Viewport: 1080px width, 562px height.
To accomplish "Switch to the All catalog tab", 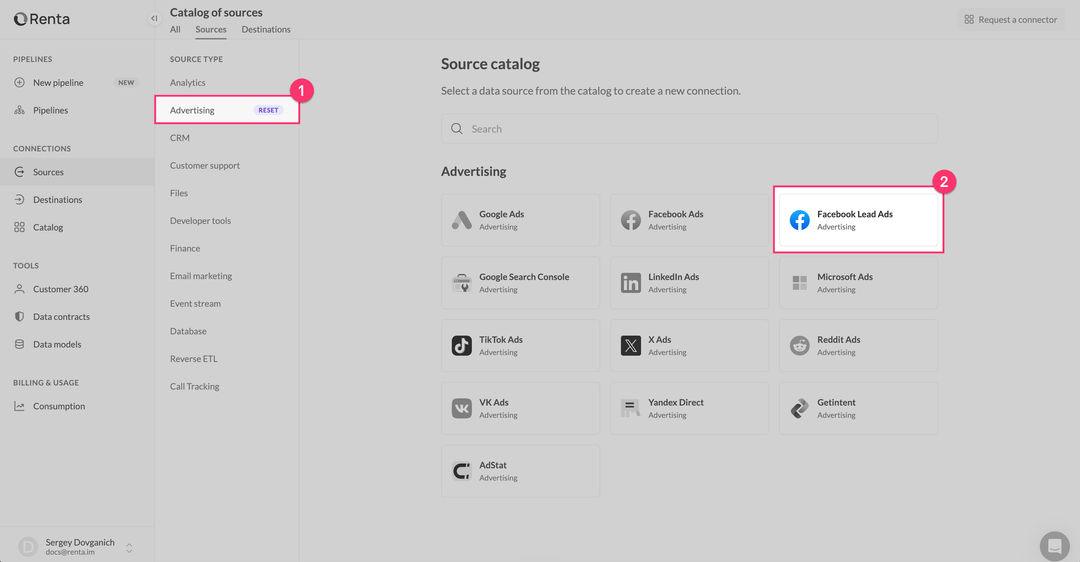I will (175, 30).
